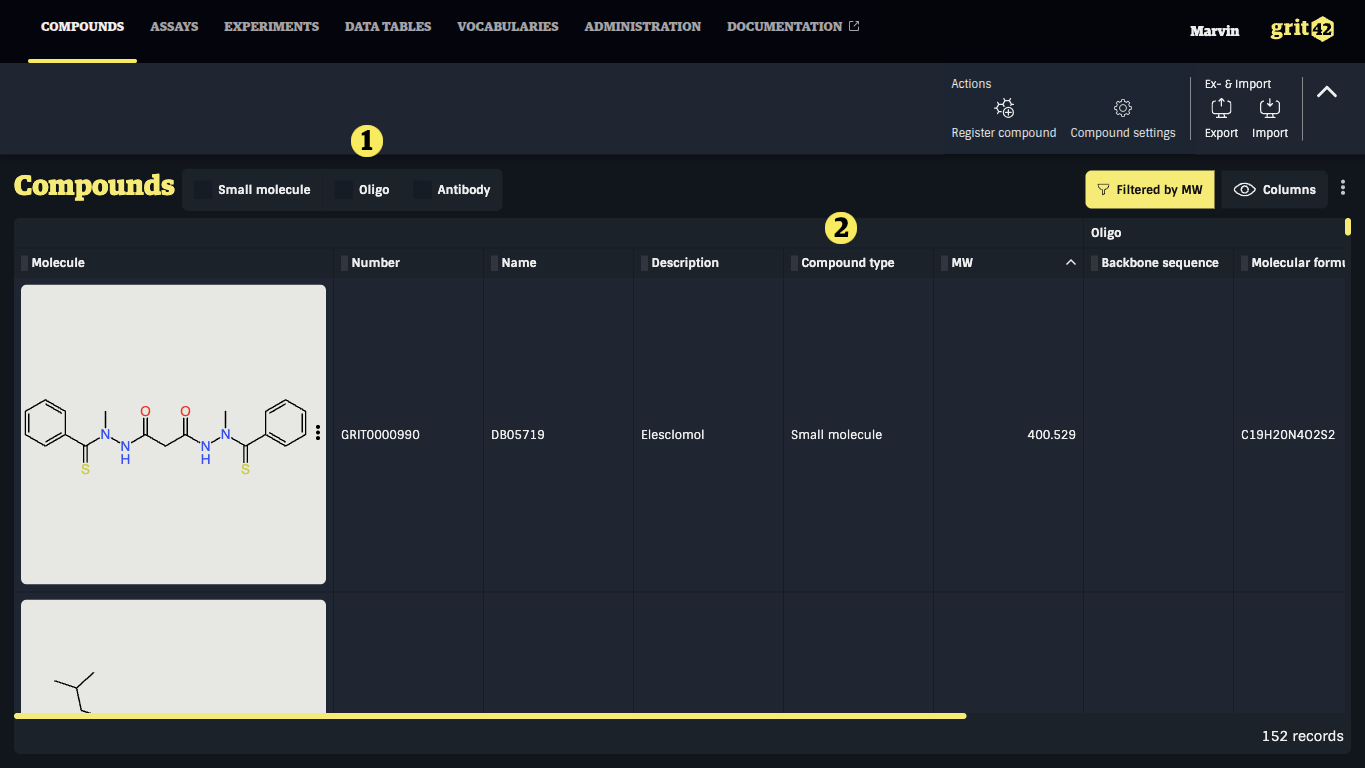This screenshot has height=768, width=1365.
Task: Open the table's three-dot options menu
Action: pyautogui.click(x=1343, y=188)
